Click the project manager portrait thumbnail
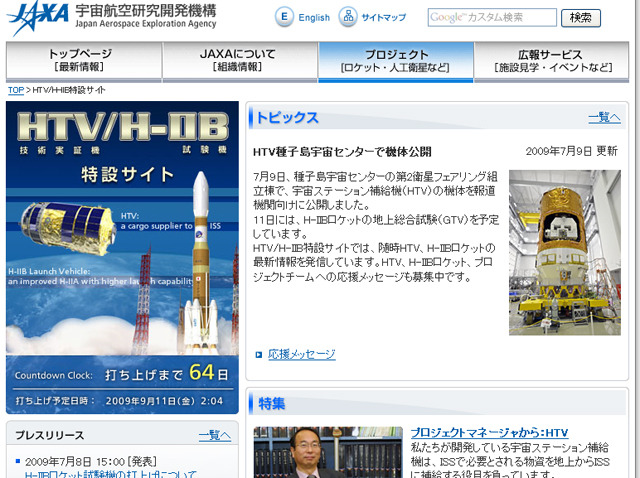640x478 pixels. [x=328, y=452]
